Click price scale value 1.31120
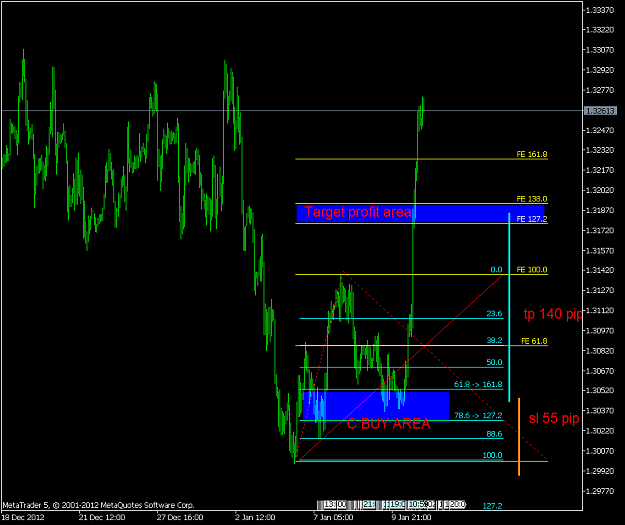 (600, 311)
